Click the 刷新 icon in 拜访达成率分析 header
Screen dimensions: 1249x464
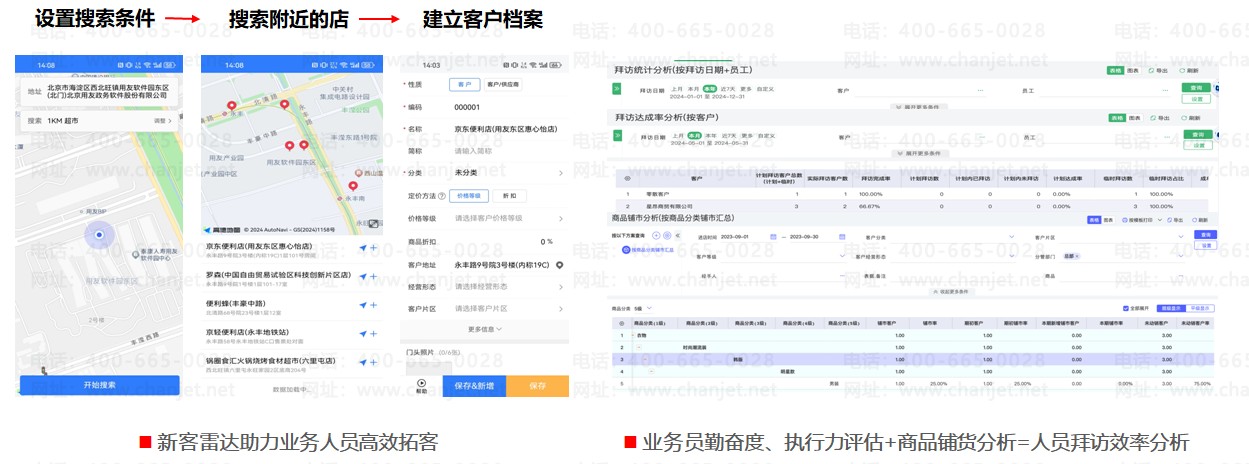[x=1193, y=118]
